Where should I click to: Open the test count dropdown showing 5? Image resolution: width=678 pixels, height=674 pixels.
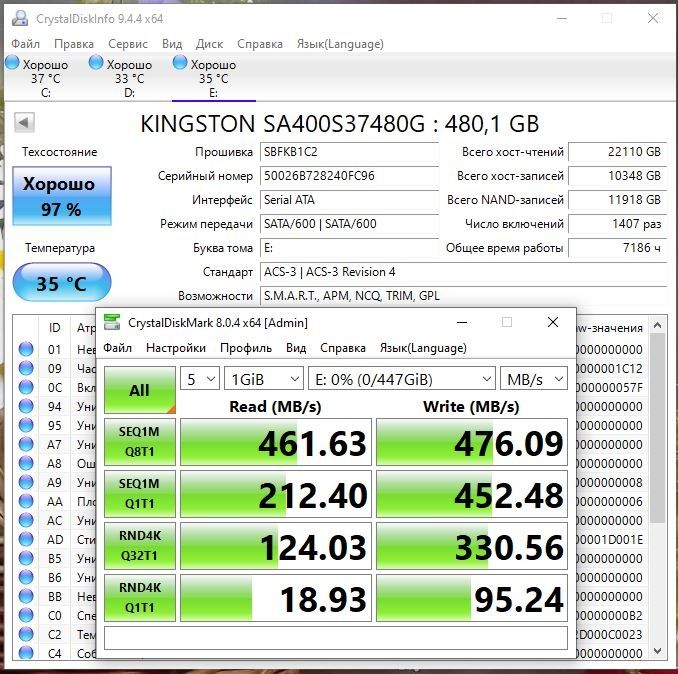pyautogui.click(x=200, y=379)
